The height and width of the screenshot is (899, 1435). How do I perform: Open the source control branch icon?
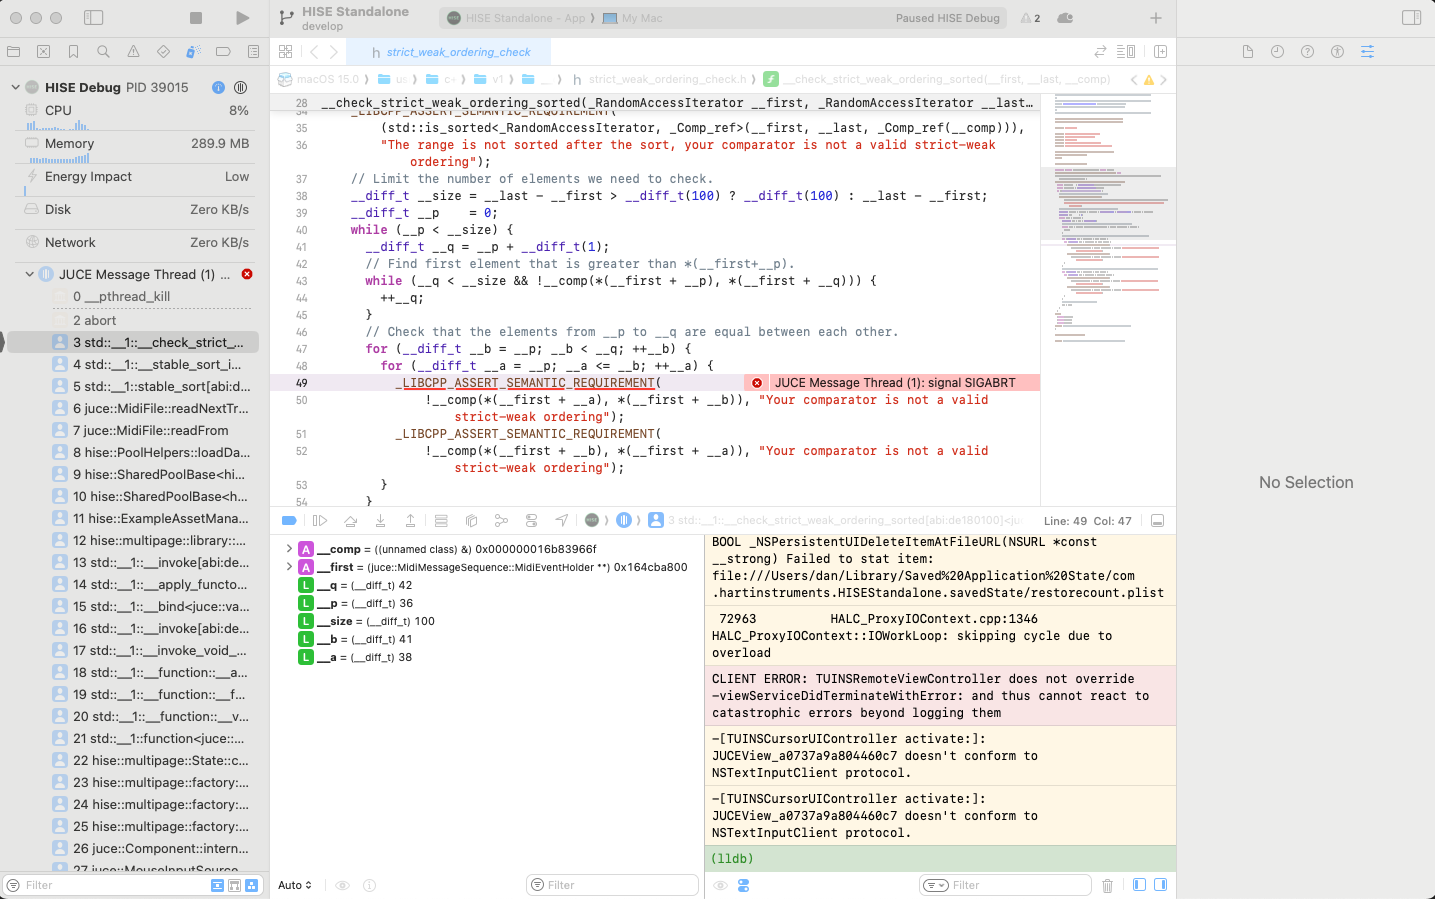pyautogui.click(x=287, y=18)
